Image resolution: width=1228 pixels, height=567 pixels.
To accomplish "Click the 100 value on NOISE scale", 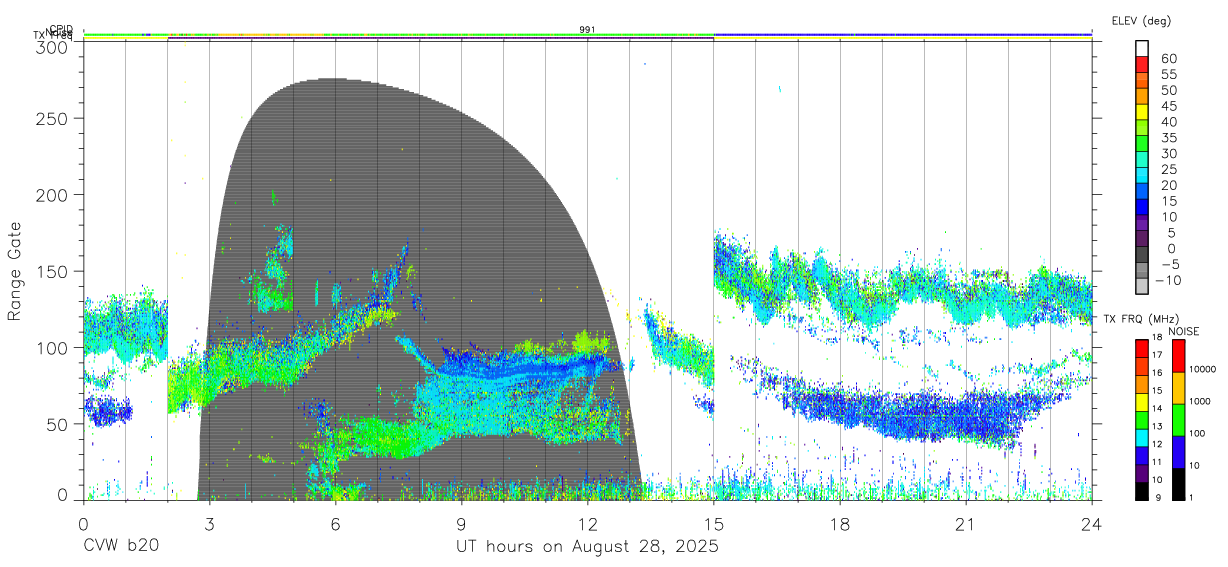I will 1195,433.
